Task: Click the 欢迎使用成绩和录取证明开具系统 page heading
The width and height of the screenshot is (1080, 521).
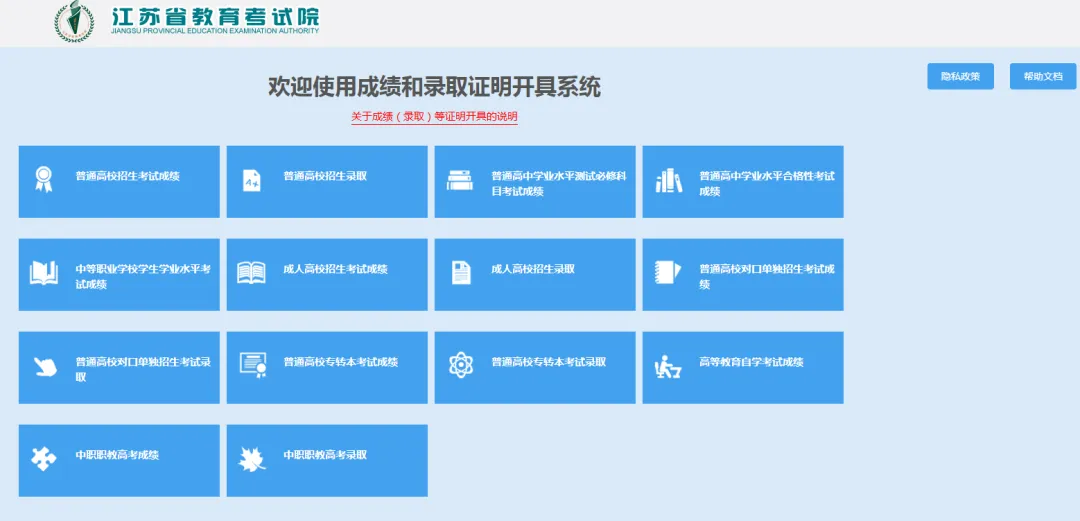Action: coord(434,87)
